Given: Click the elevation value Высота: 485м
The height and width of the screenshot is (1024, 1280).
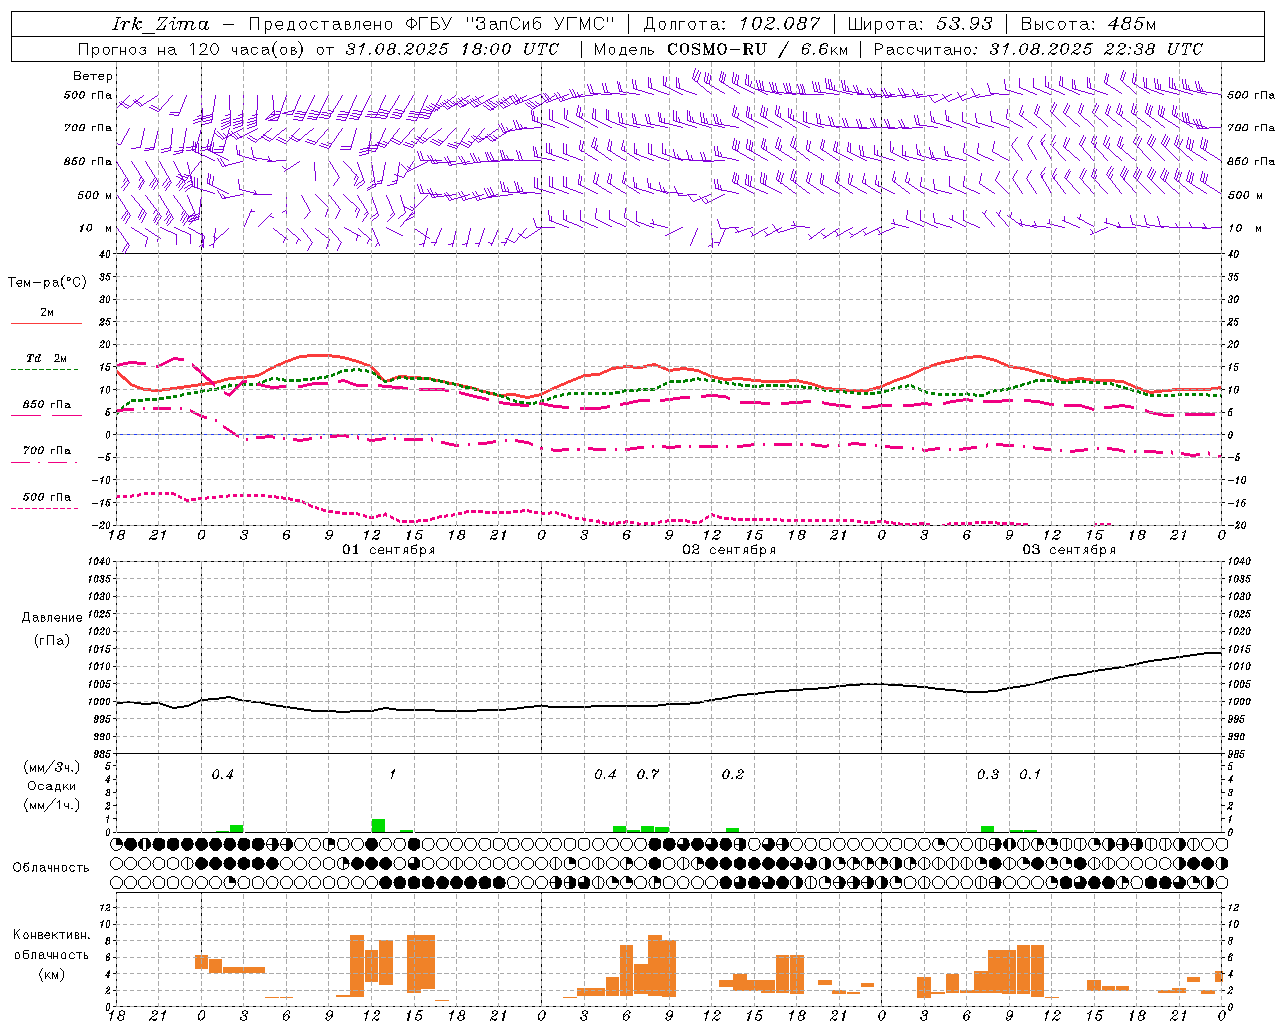Looking at the screenshot, I should [1088, 23].
